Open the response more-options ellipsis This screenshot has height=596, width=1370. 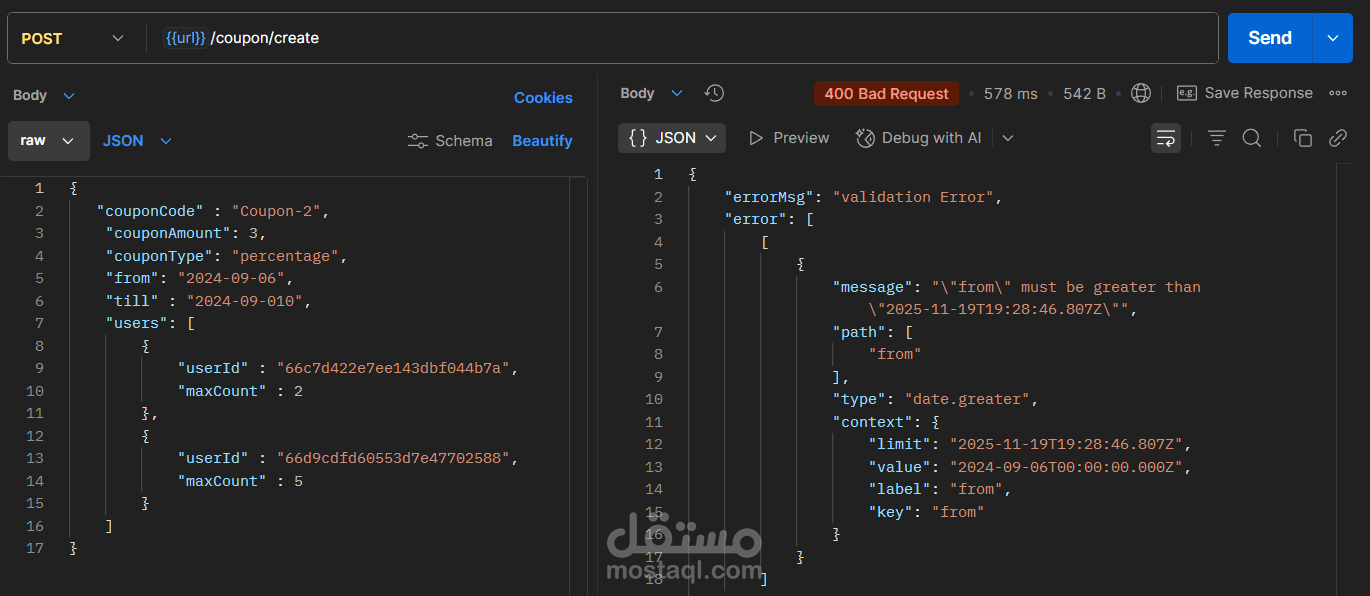tap(1338, 93)
